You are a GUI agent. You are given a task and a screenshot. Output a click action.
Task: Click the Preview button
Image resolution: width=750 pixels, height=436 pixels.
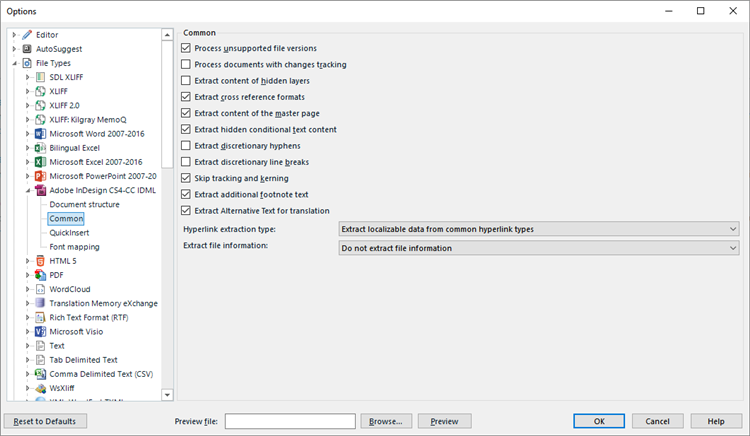444,421
